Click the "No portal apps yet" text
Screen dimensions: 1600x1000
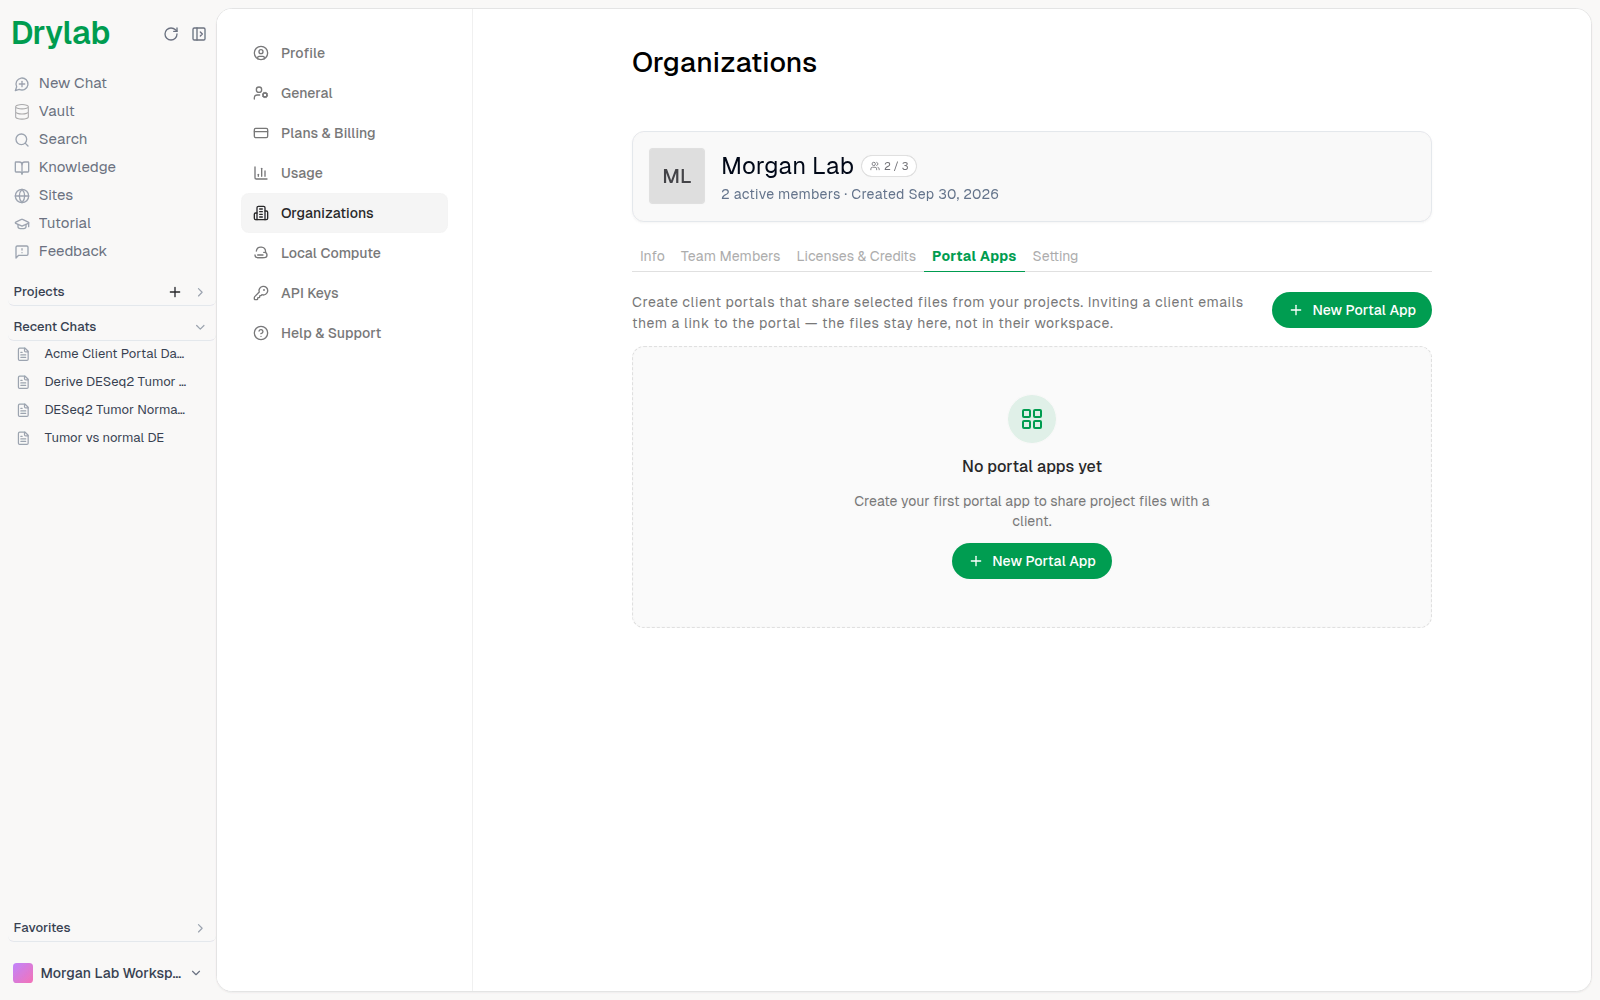click(1032, 466)
